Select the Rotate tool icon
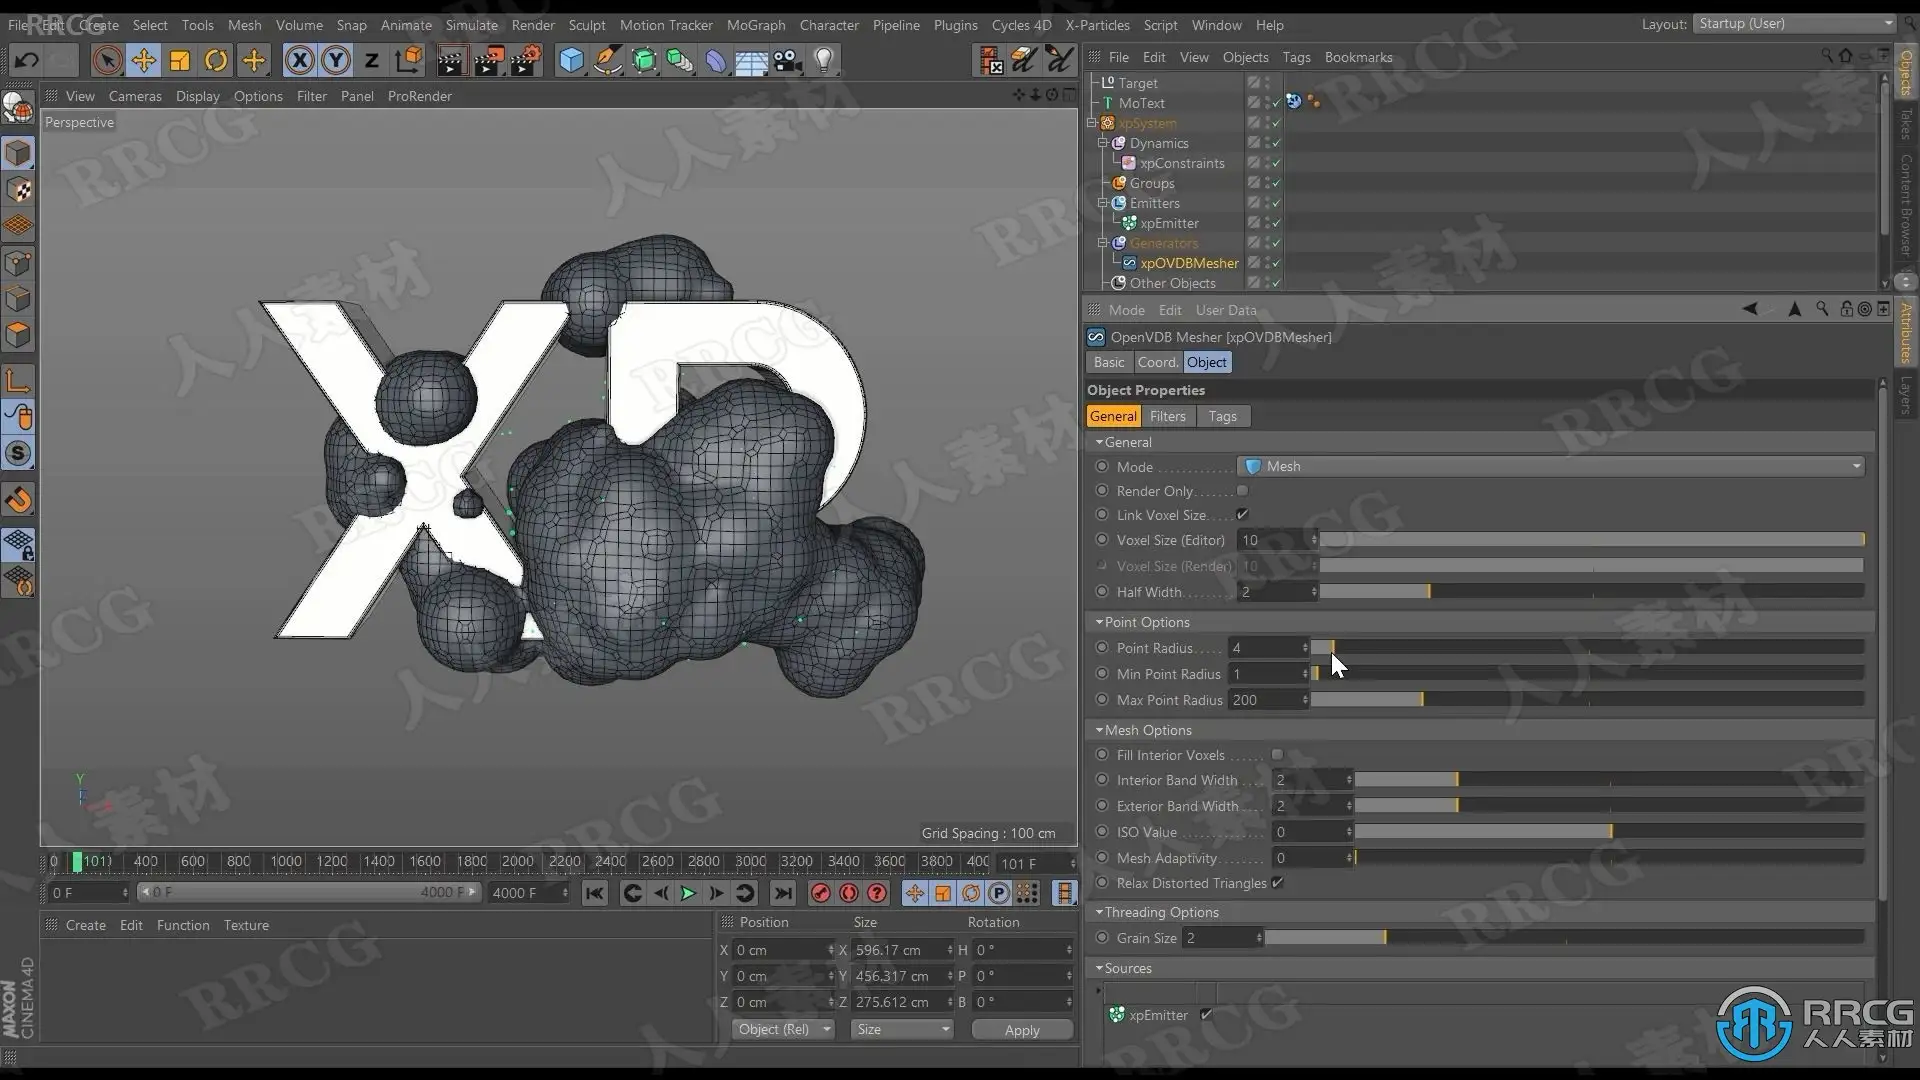 (216, 60)
